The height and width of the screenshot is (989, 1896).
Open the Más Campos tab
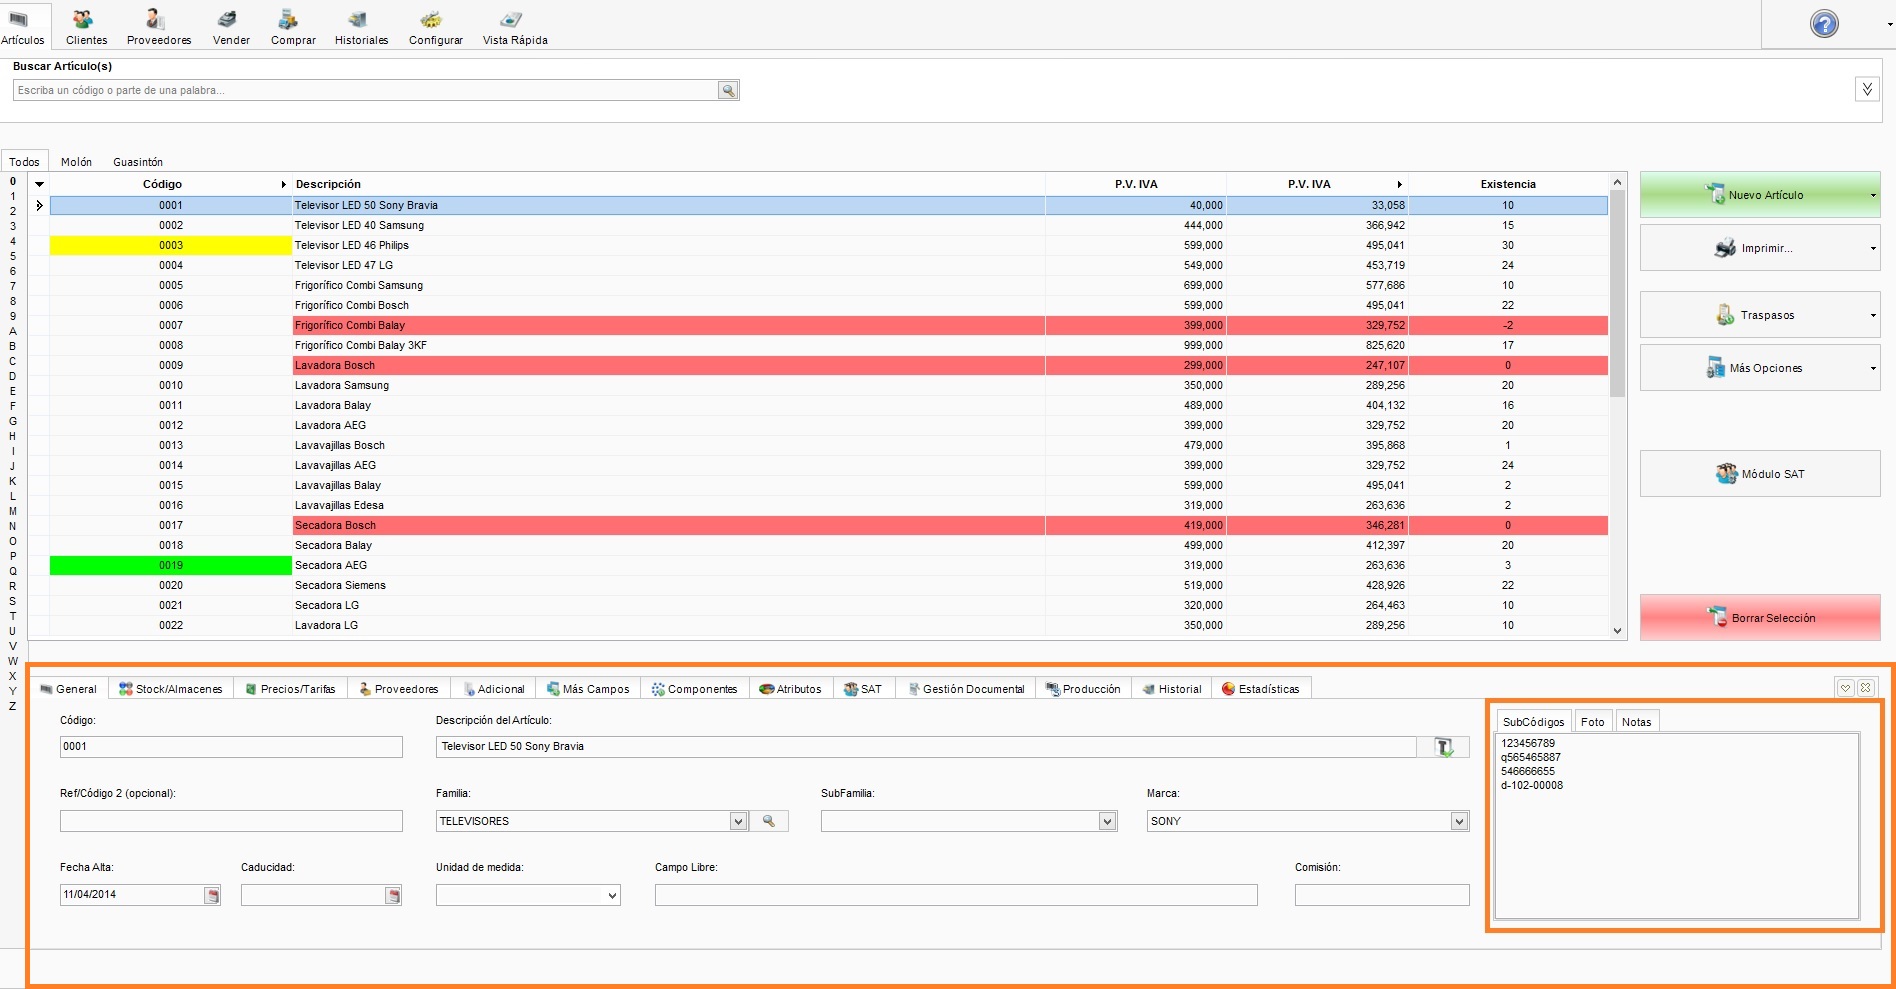[x=588, y=689]
